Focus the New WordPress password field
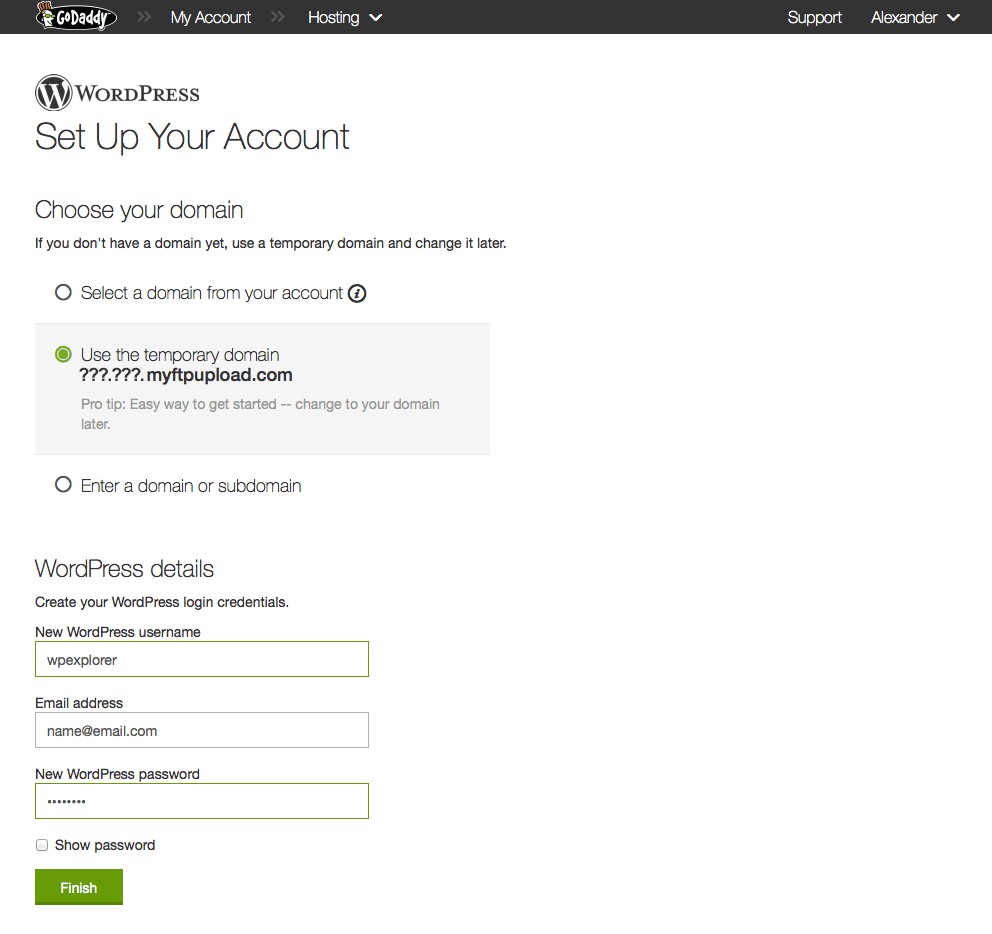This screenshot has width=992, height=934. (x=202, y=801)
